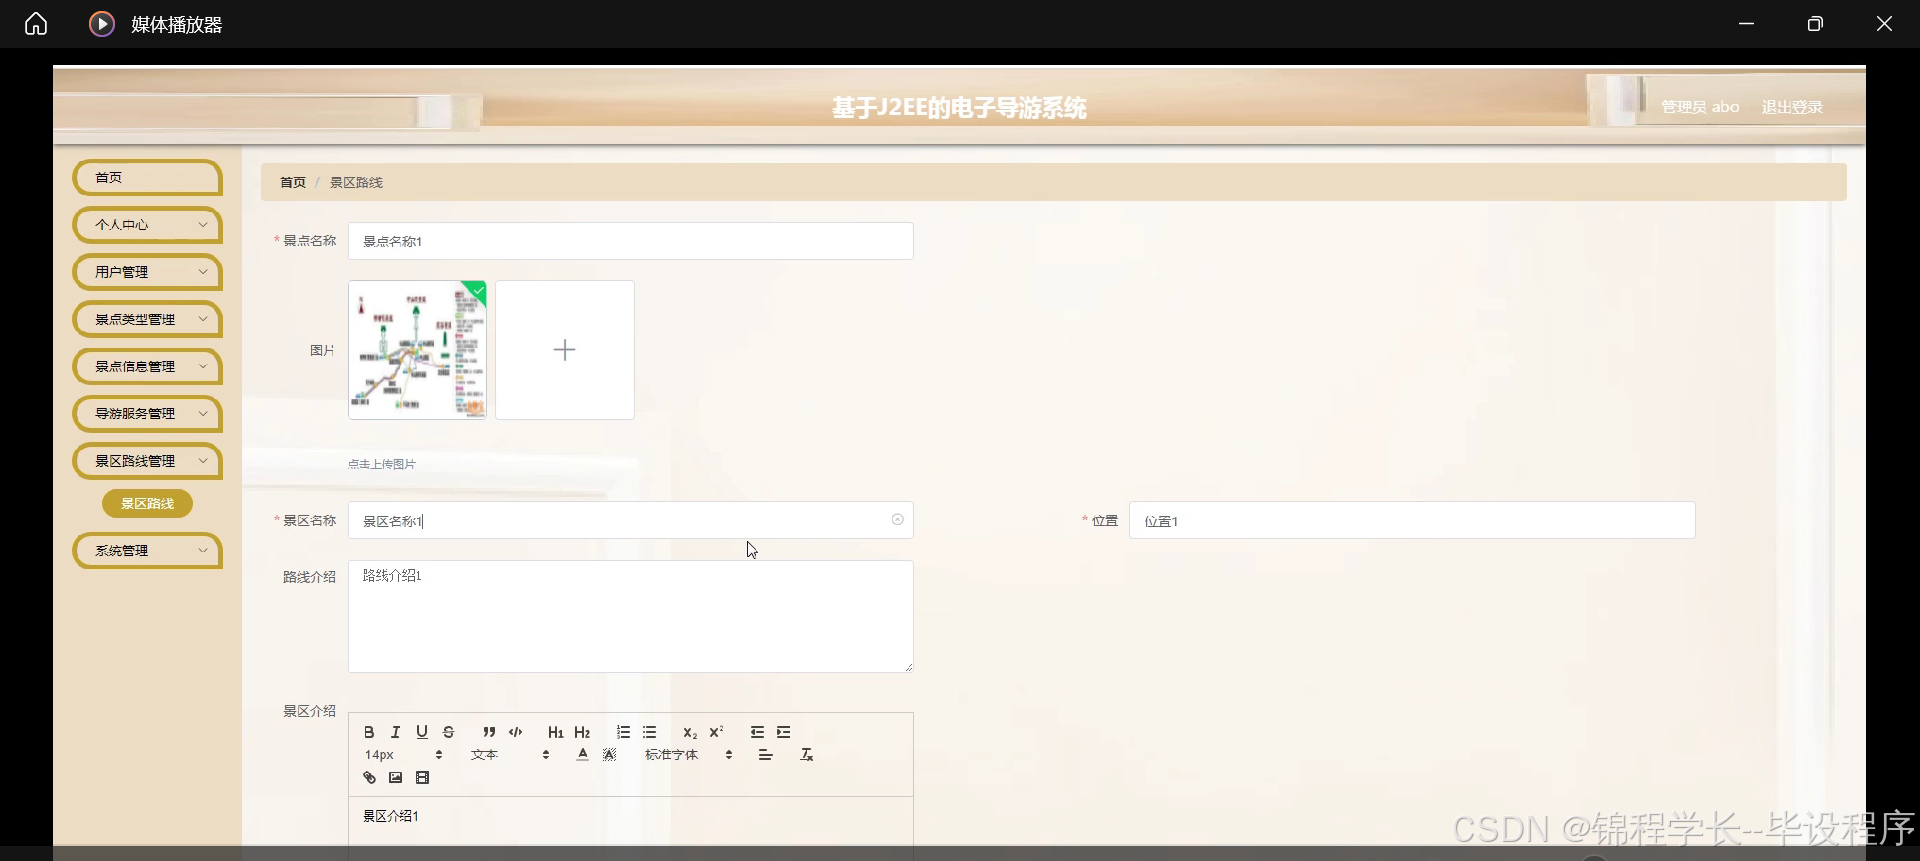Click the 景区介绍1 rich text content
Viewport: 1920px width, 861px height.
pos(391,816)
